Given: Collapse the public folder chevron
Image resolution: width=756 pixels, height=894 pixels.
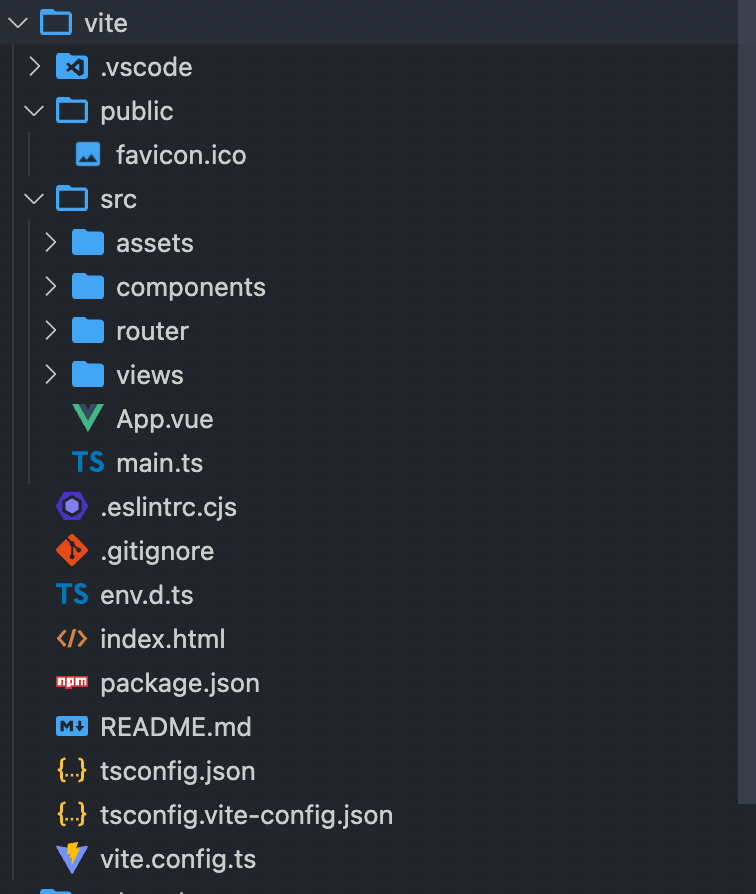Looking at the screenshot, I should pyautogui.click(x=34, y=111).
